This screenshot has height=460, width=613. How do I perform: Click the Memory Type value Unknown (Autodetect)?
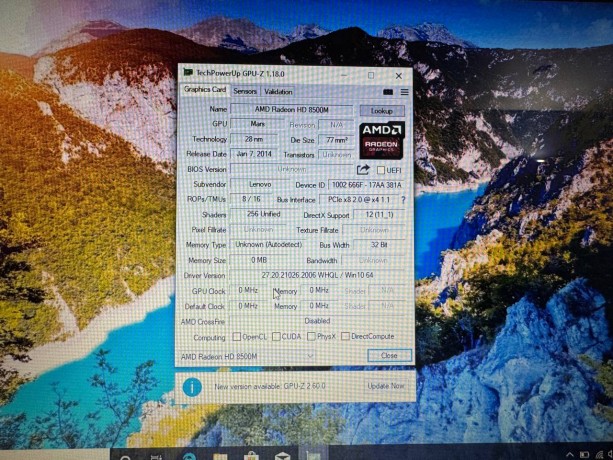(269, 245)
